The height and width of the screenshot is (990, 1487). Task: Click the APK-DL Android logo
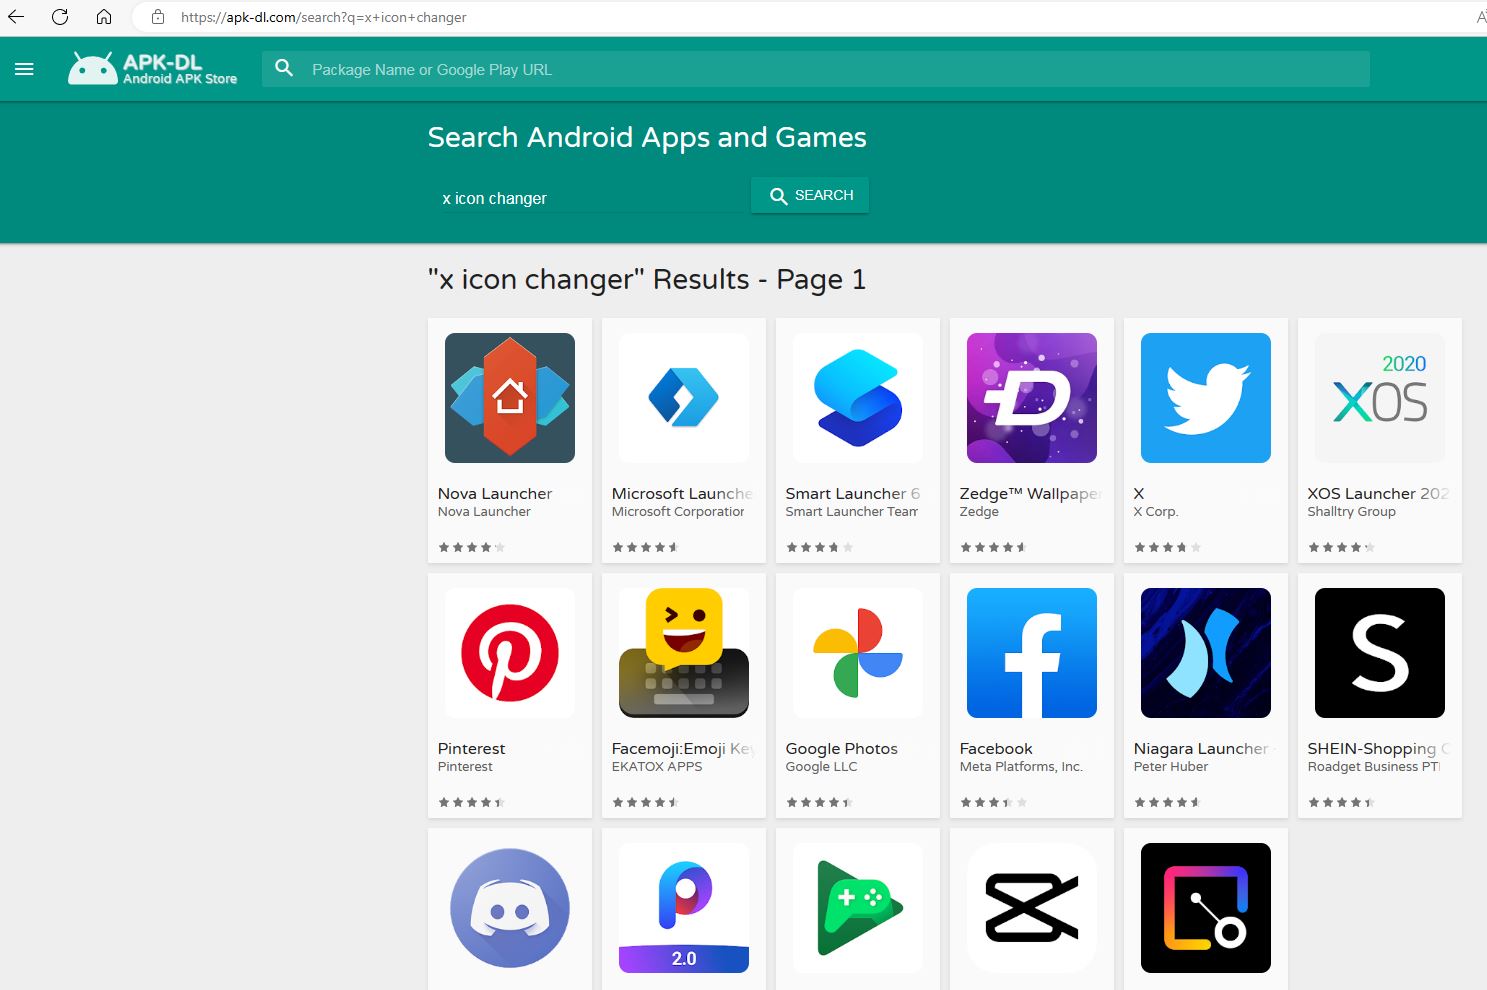(x=153, y=69)
